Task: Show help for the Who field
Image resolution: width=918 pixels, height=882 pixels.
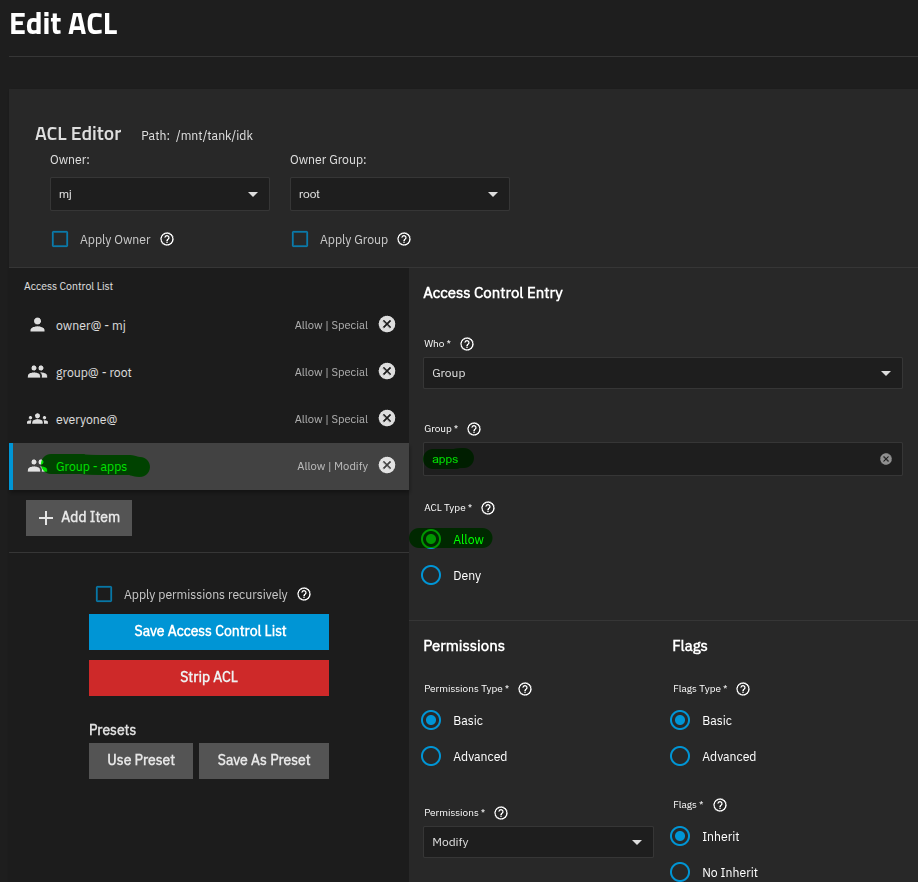Action: (x=467, y=344)
